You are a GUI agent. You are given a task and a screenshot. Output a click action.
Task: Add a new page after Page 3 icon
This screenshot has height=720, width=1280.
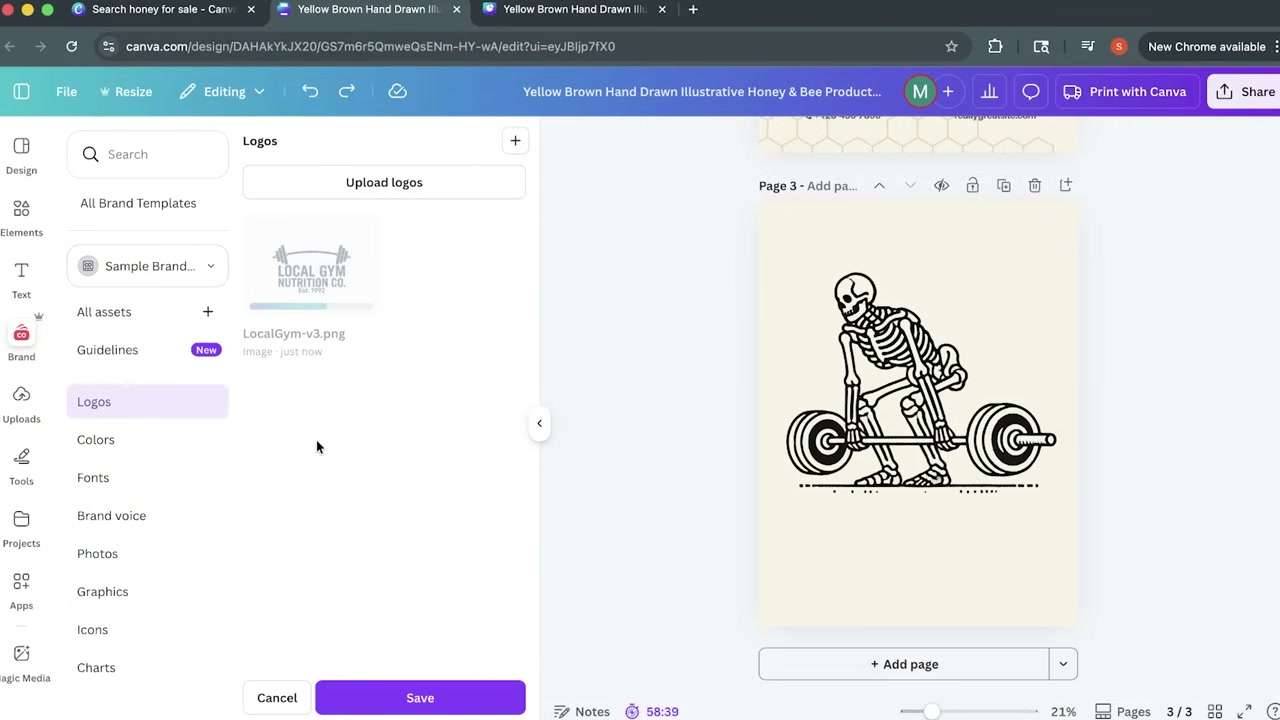(x=1066, y=185)
